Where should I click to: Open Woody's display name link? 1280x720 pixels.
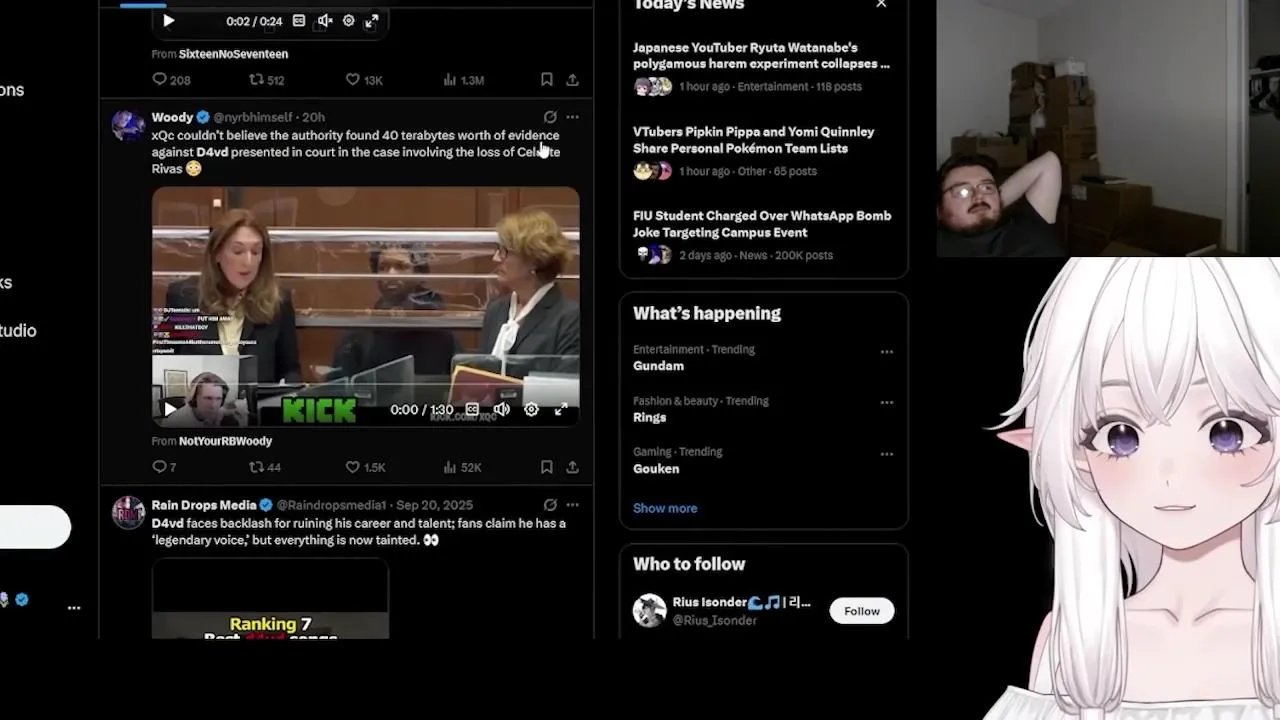point(172,117)
